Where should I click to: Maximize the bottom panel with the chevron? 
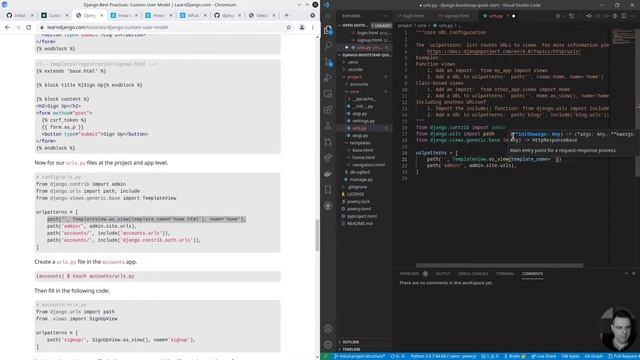coord(626,273)
